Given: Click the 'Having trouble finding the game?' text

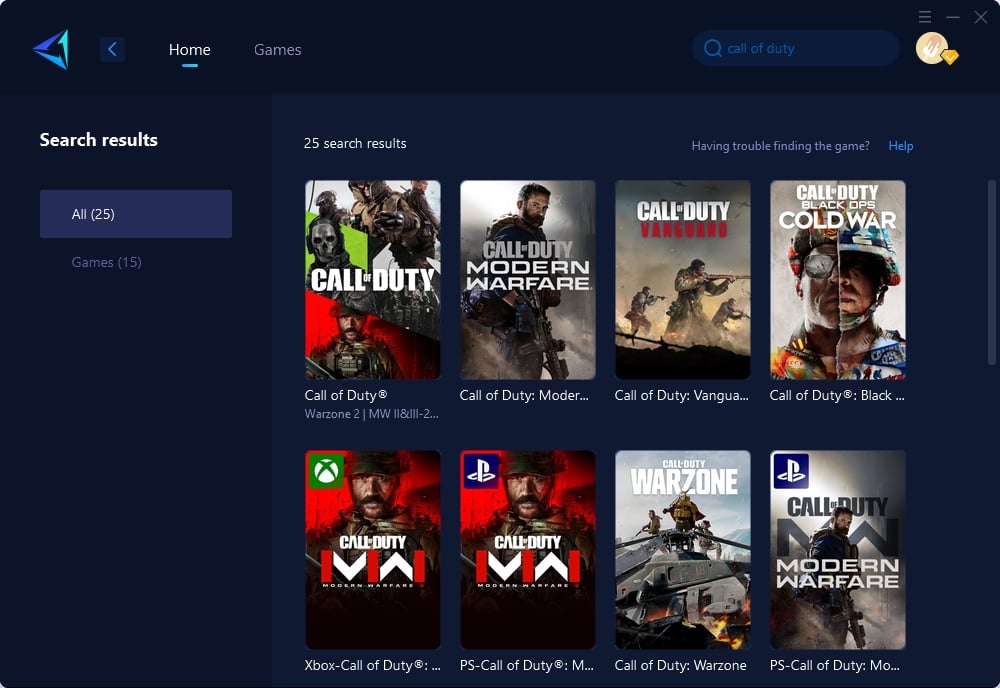Looking at the screenshot, I should 781,146.
